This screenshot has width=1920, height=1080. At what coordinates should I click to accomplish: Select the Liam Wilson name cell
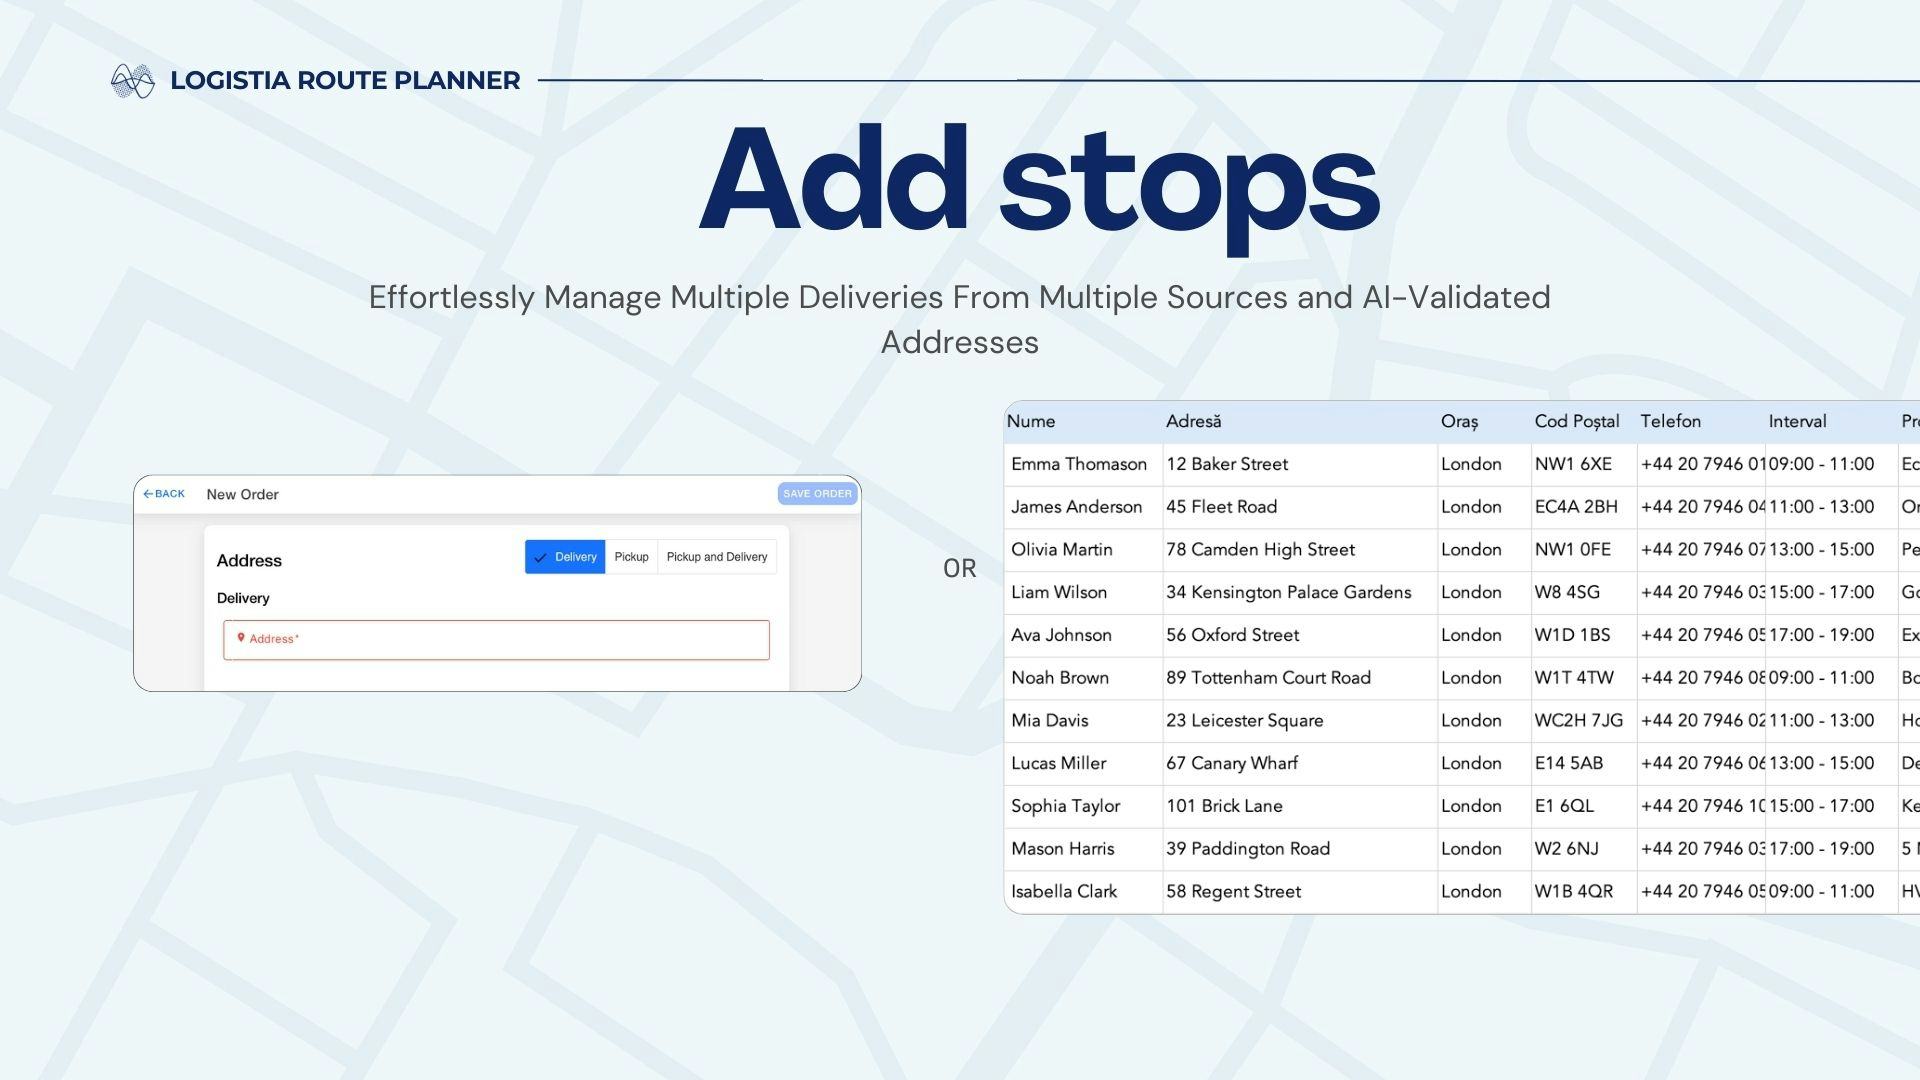[x=1083, y=593]
